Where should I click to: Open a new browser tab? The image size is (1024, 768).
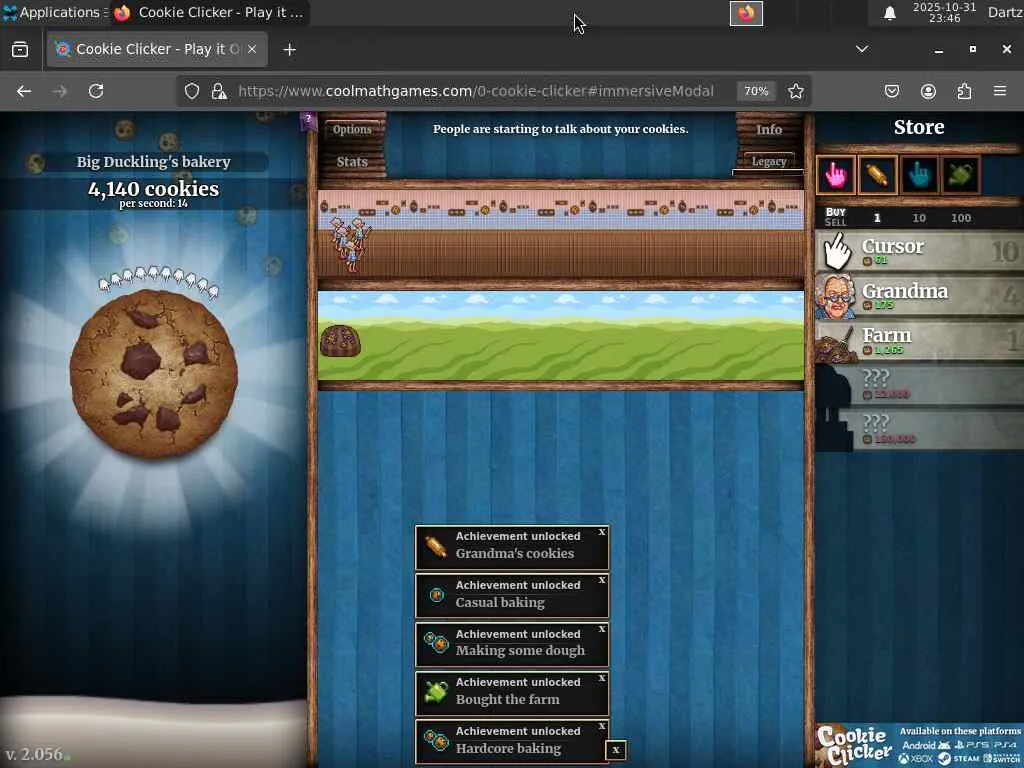click(289, 50)
